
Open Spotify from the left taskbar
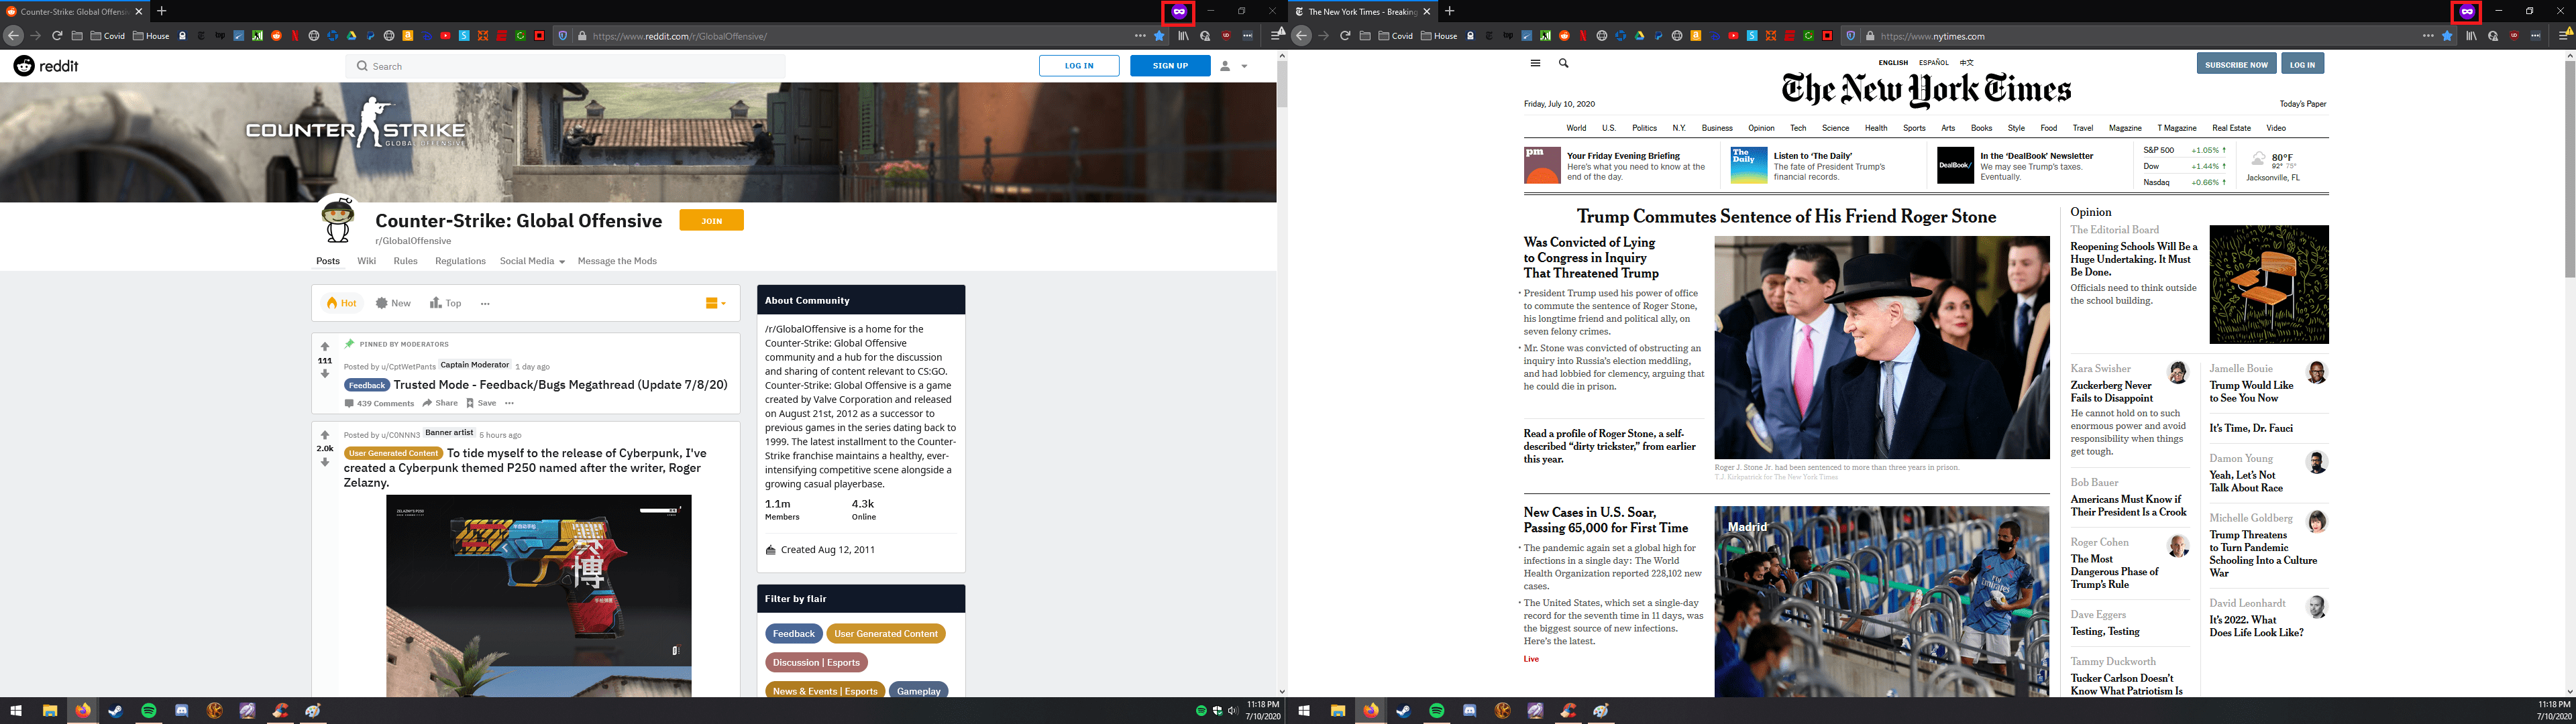[x=148, y=711]
